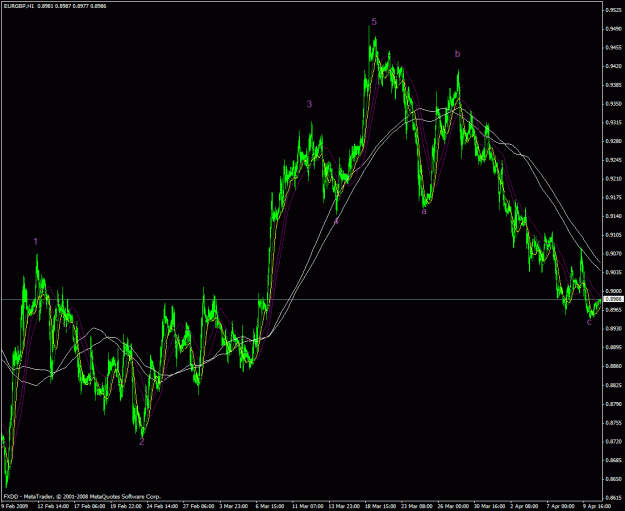
Task: Select the corrective wave label 'b'
Action: (x=458, y=53)
